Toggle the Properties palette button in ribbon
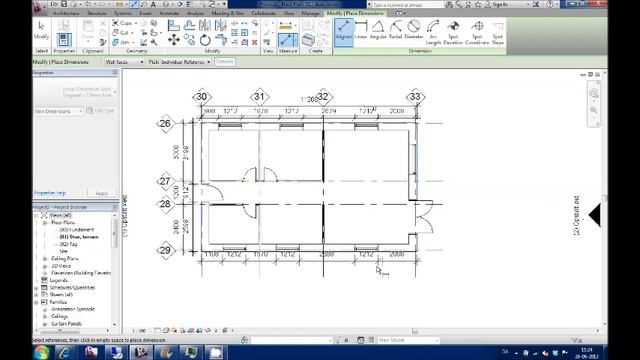 [x=64, y=40]
